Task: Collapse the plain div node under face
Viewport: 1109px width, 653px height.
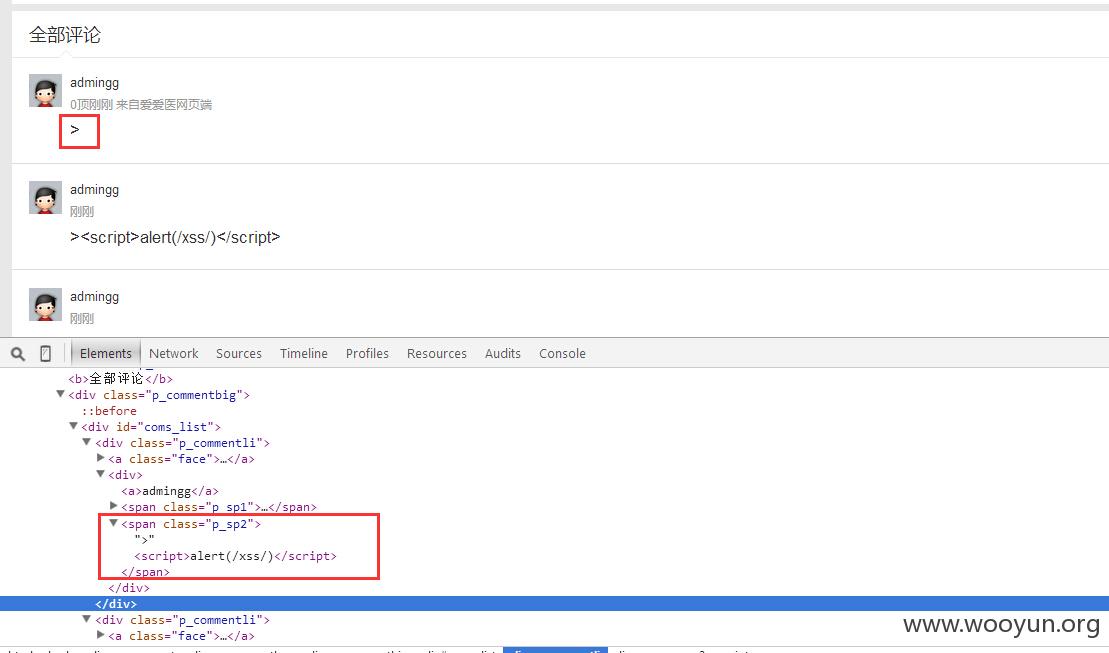Action: tap(100, 474)
